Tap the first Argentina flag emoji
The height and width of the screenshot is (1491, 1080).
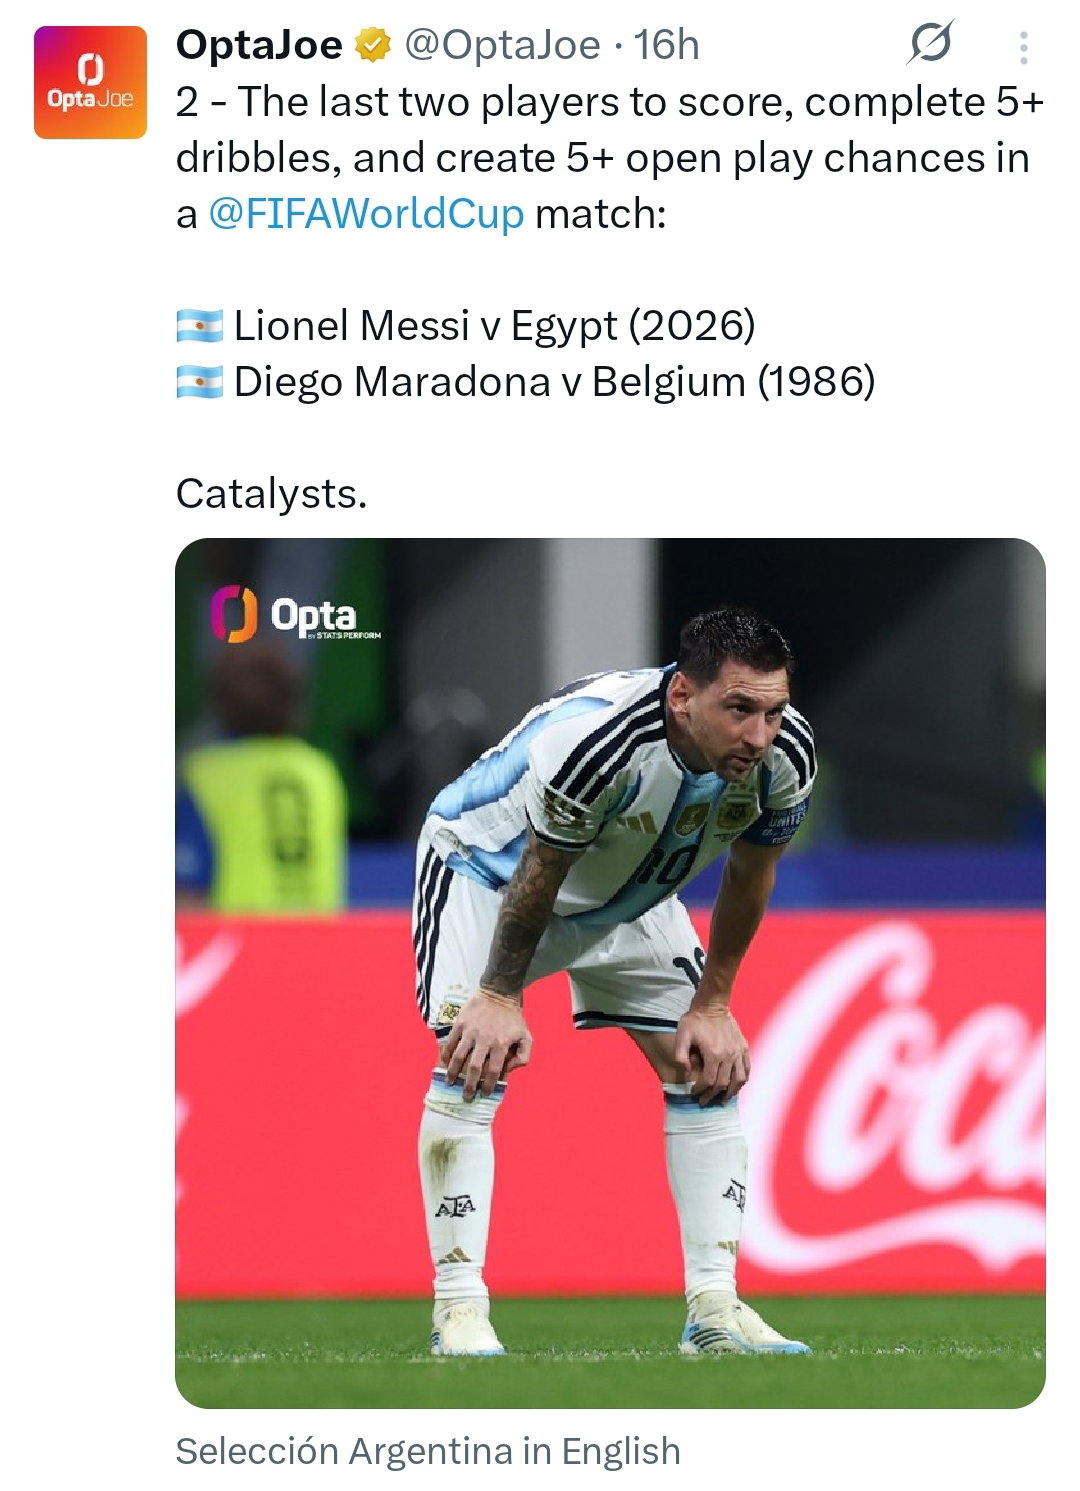click(199, 326)
